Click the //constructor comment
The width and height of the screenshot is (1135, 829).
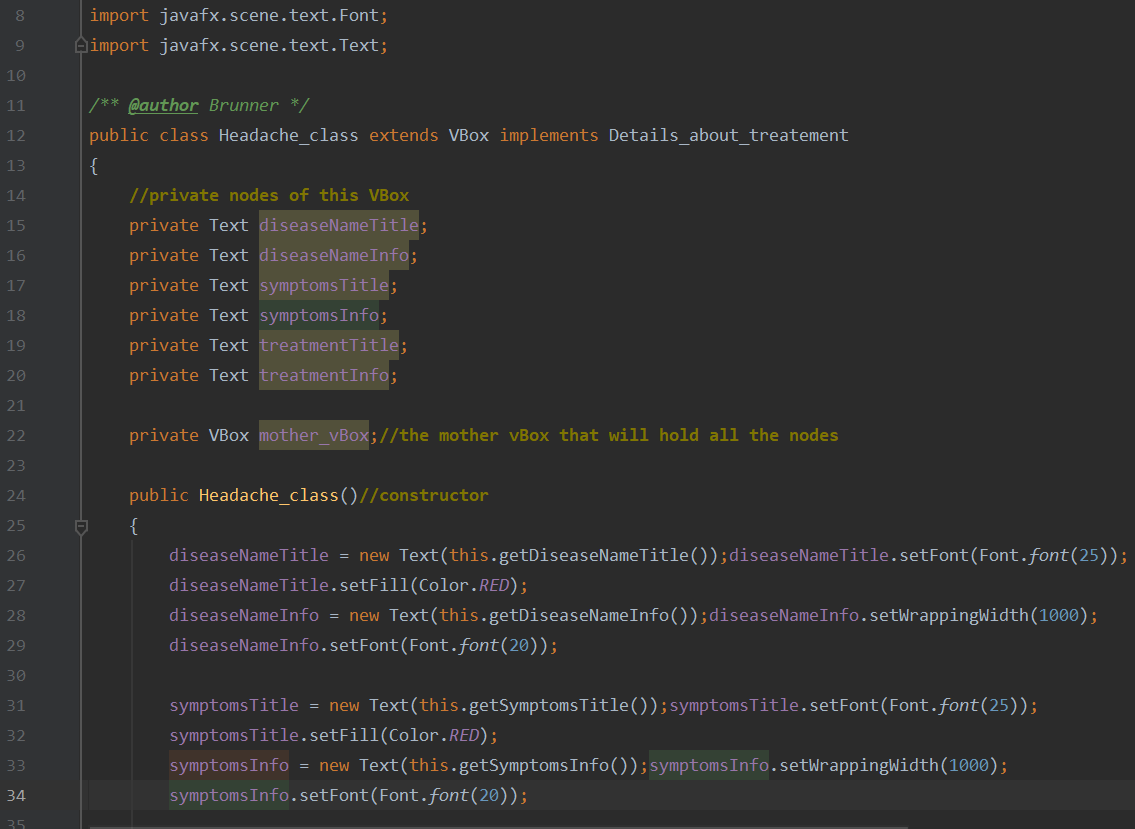pyautogui.click(x=423, y=495)
